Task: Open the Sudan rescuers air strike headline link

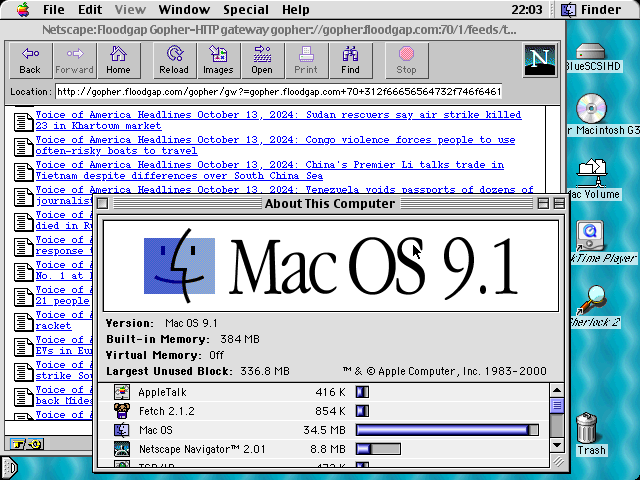Action: pos(278,120)
